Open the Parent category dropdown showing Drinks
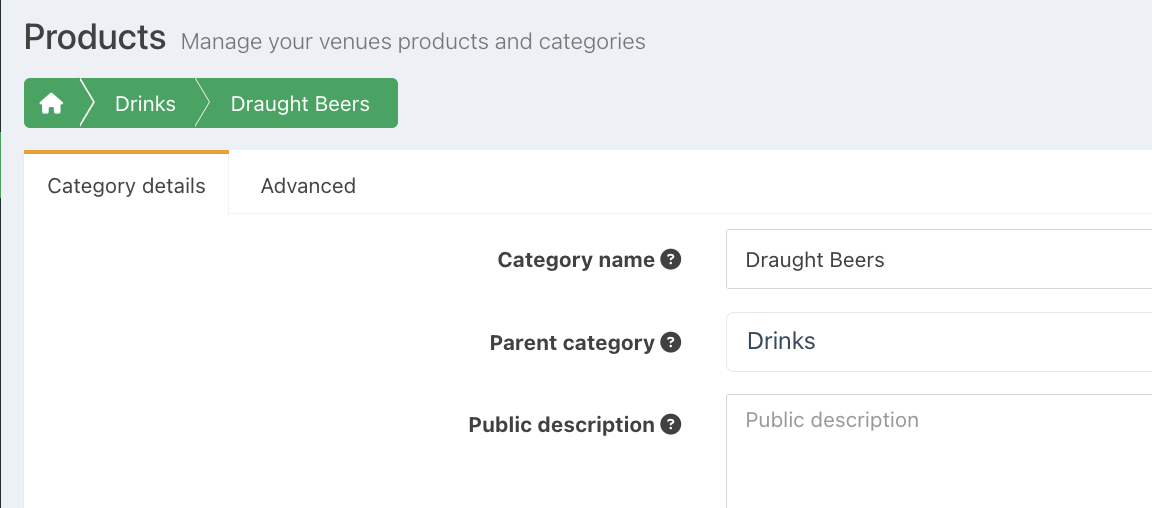The image size is (1152, 508). (940, 342)
